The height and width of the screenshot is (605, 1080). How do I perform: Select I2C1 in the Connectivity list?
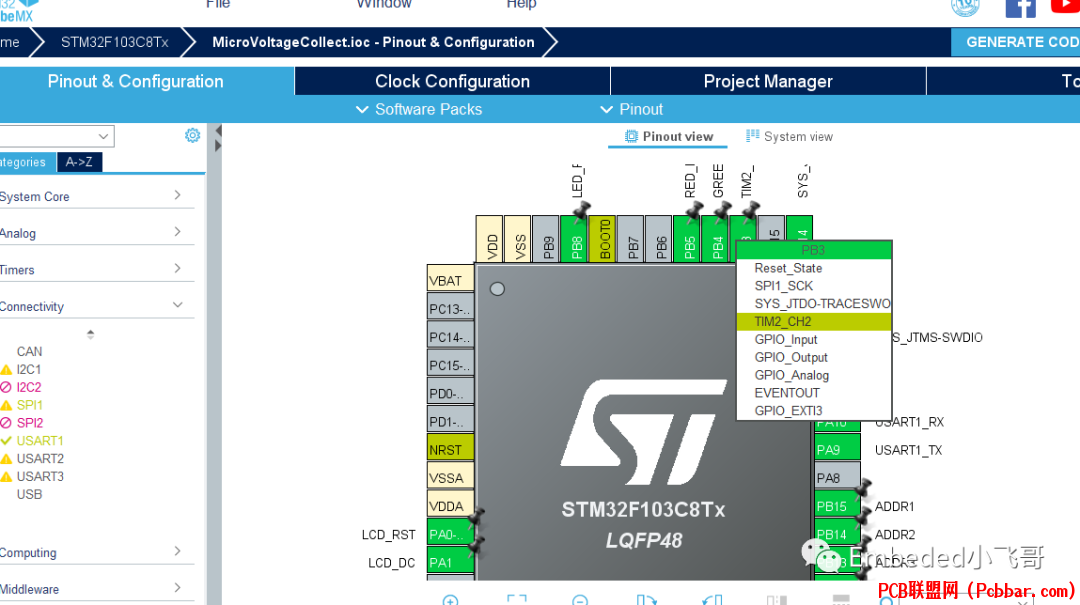[29, 369]
